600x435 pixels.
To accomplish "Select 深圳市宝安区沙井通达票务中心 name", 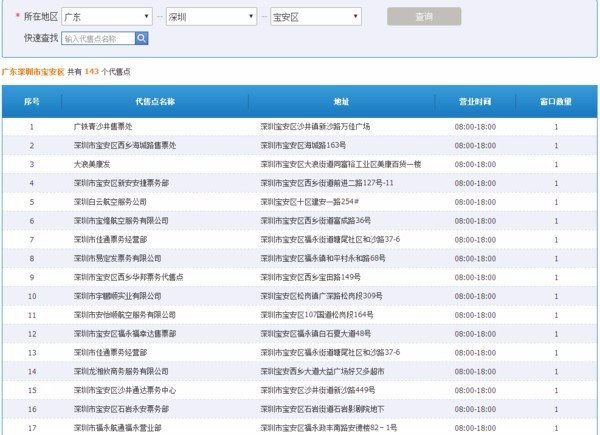I will [x=125, y=390].
